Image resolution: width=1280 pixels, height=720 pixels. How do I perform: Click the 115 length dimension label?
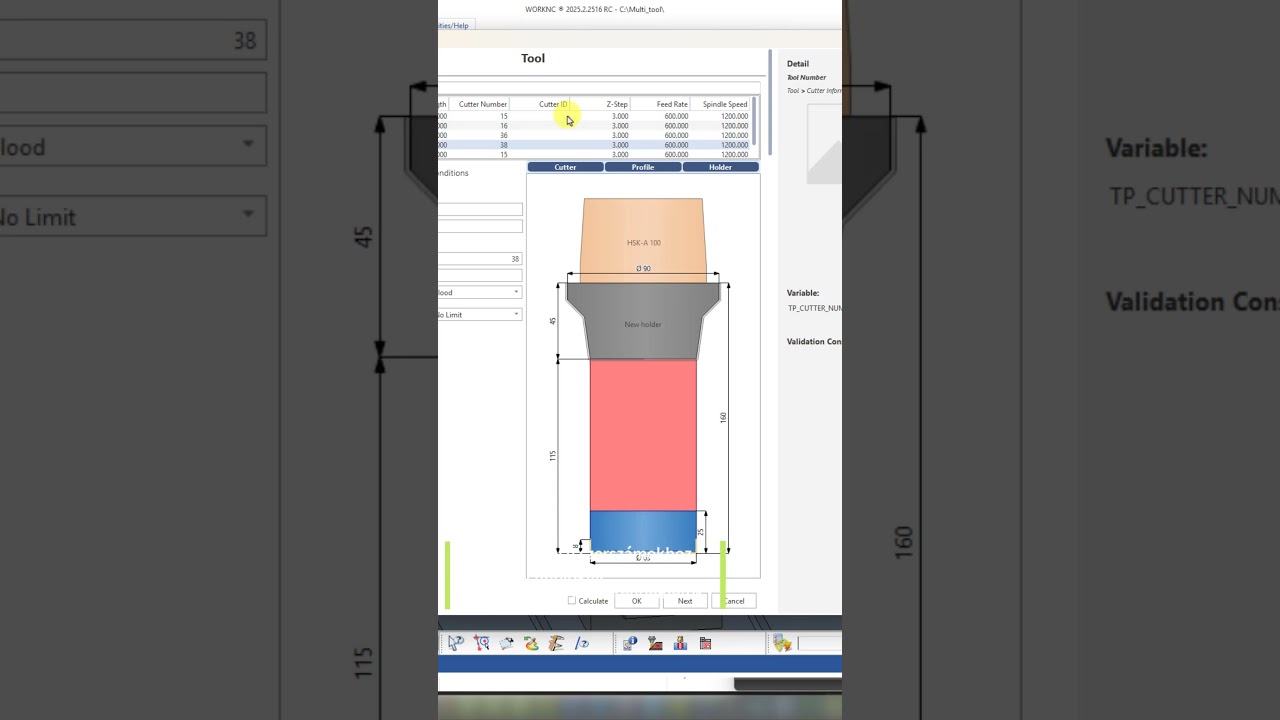pyautogui.click(x=553, y=456)
